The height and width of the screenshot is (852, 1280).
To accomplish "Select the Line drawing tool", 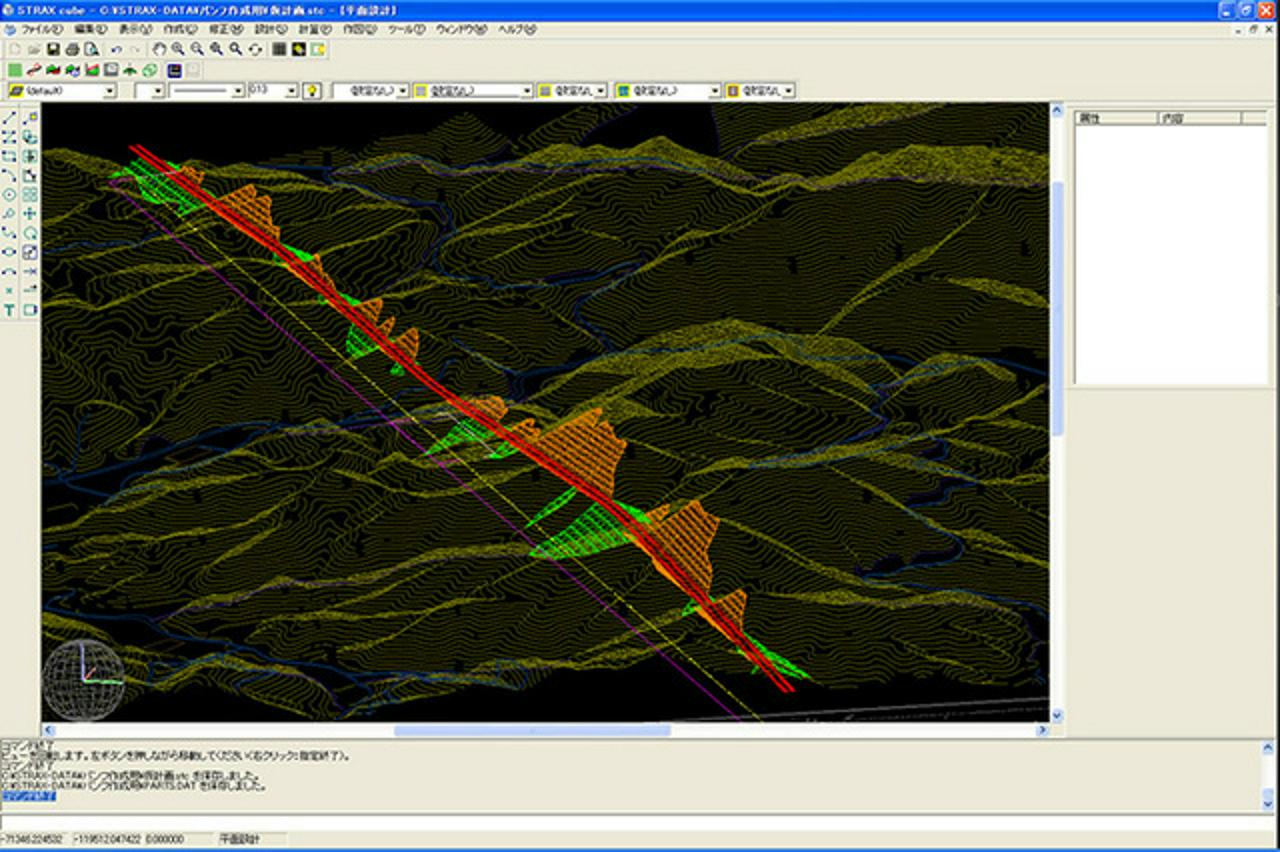I will (x=10, y=118).
